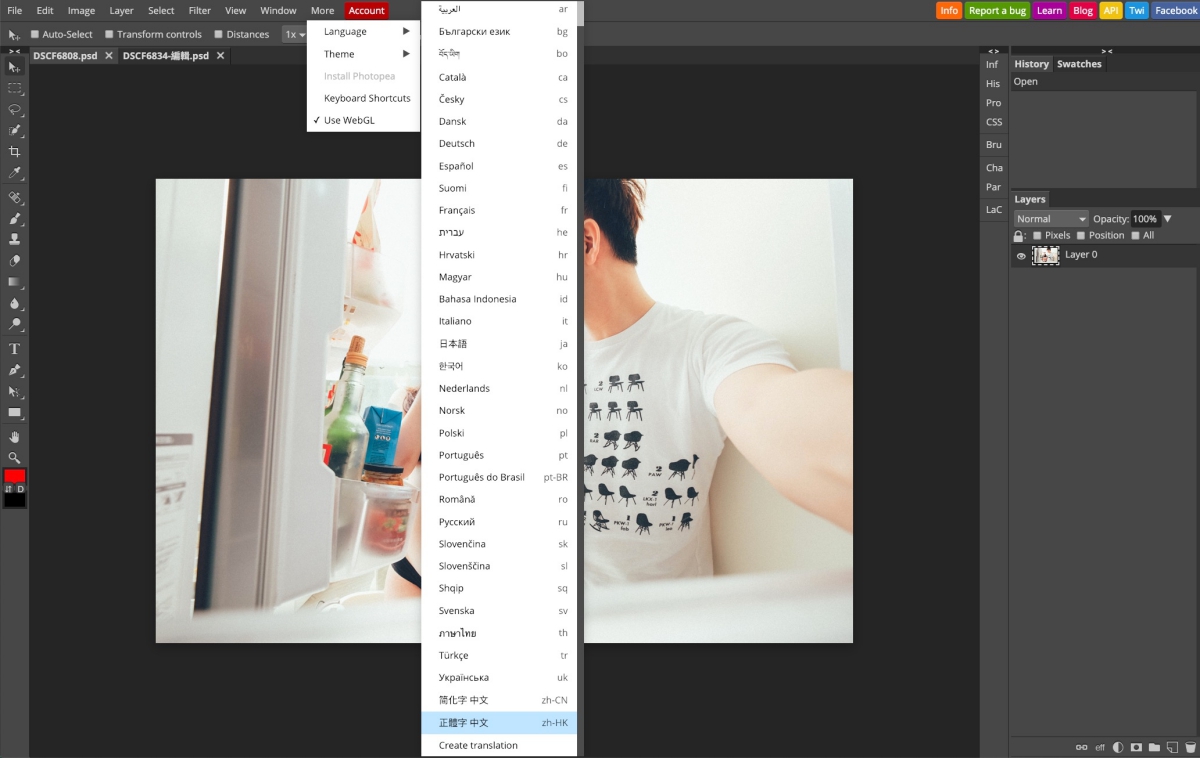
Task: Select the Brush tool
Action: pyautogui.click(x=14, y=218)
